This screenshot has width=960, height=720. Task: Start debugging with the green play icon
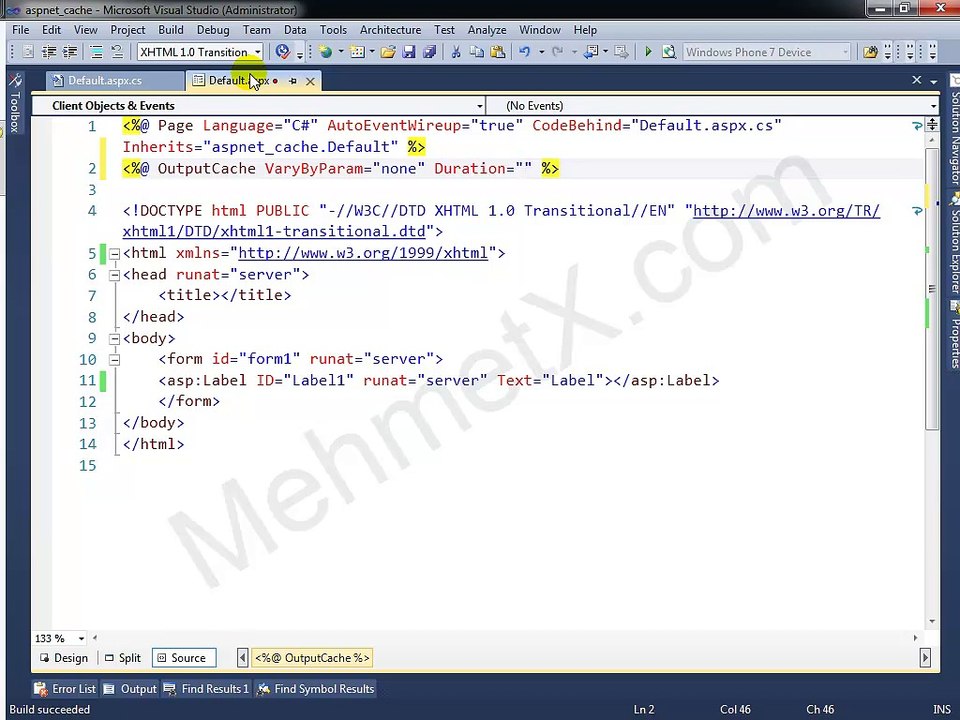point(648,52)
